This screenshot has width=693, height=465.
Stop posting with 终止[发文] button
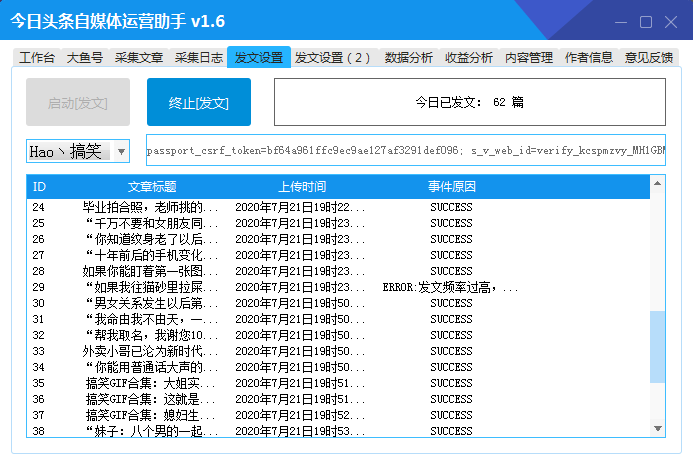click(x=199, y=102)
